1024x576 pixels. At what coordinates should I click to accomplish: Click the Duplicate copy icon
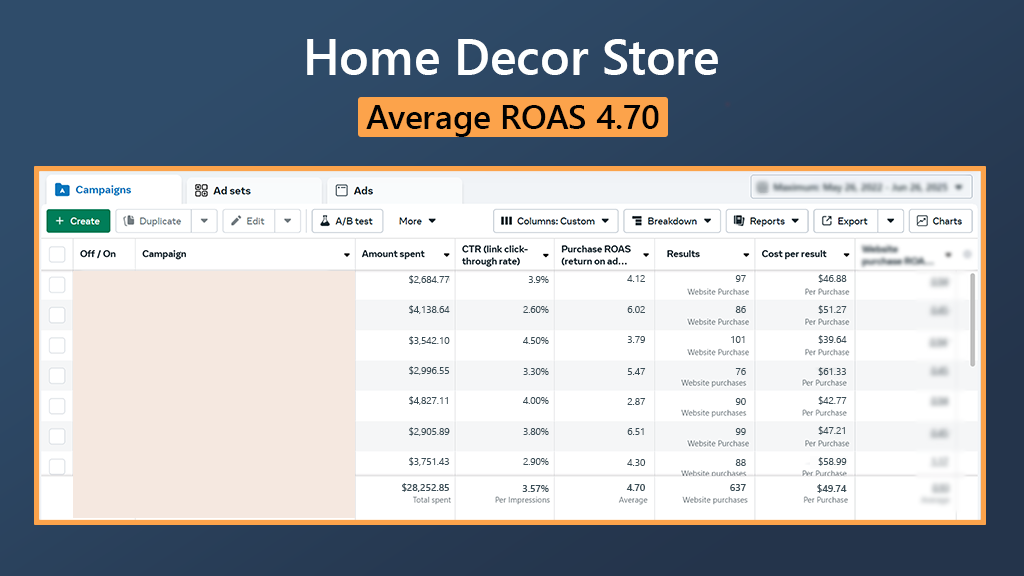point(128,221)
